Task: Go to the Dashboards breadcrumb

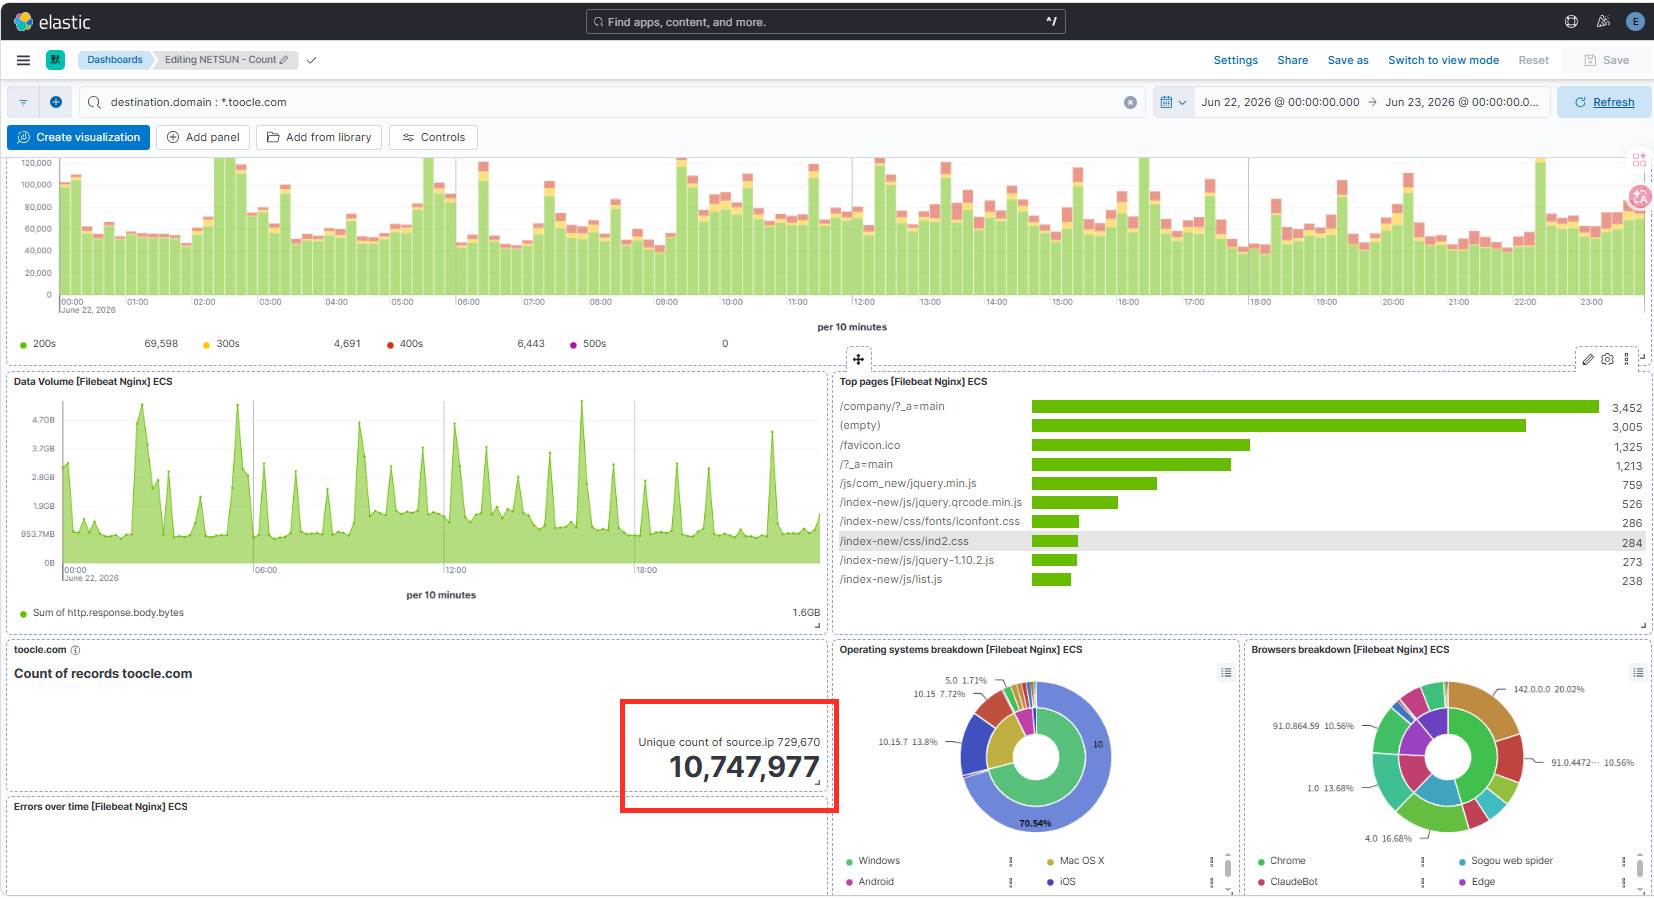Action: [115, 60]
